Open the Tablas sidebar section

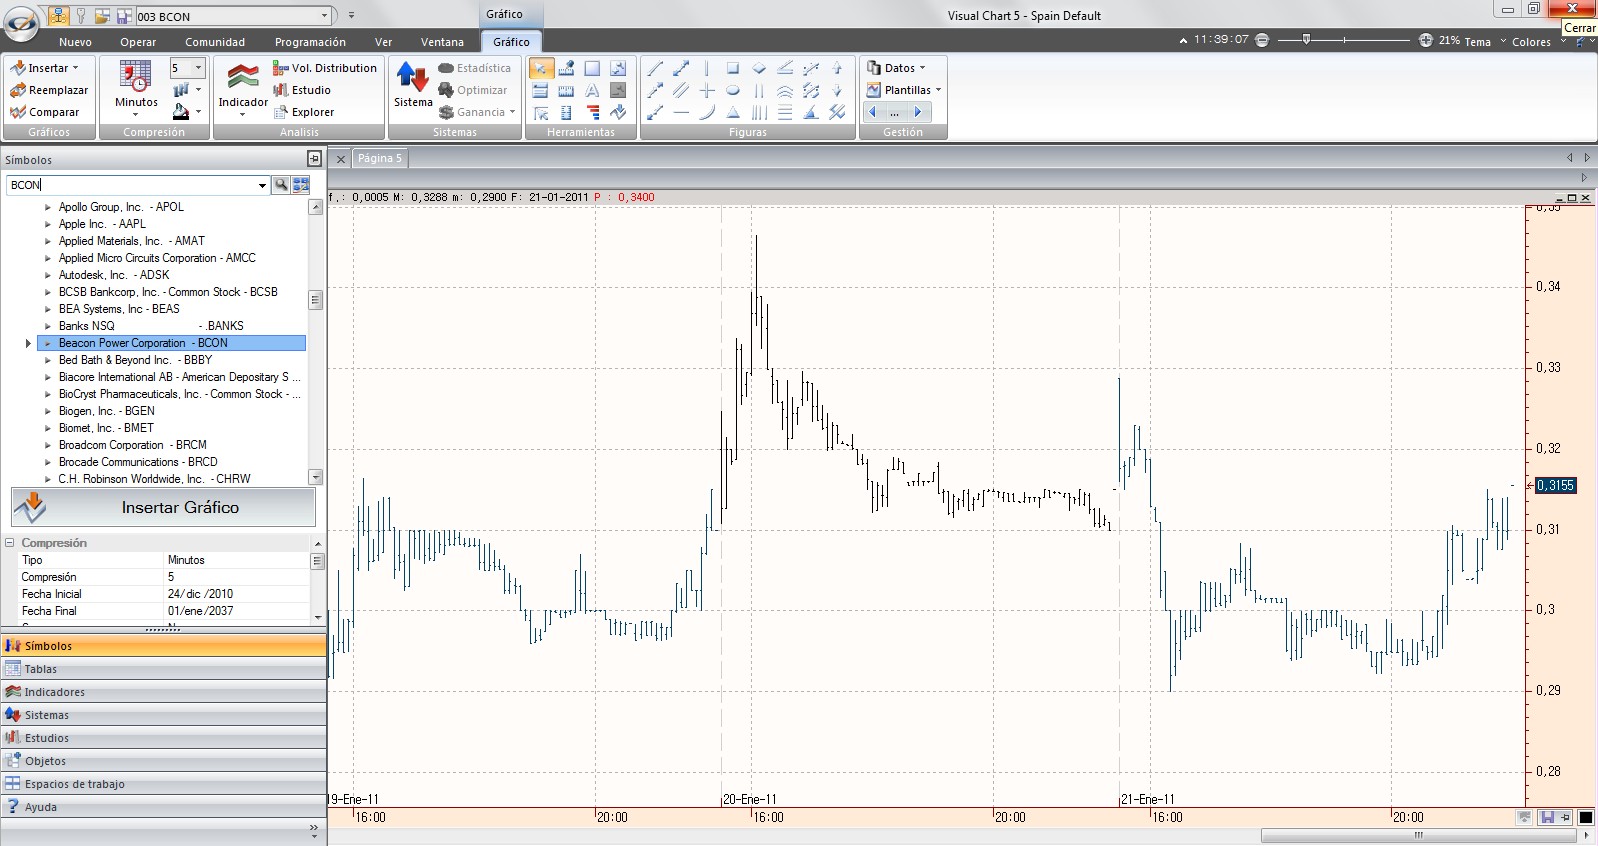point(163,669)
